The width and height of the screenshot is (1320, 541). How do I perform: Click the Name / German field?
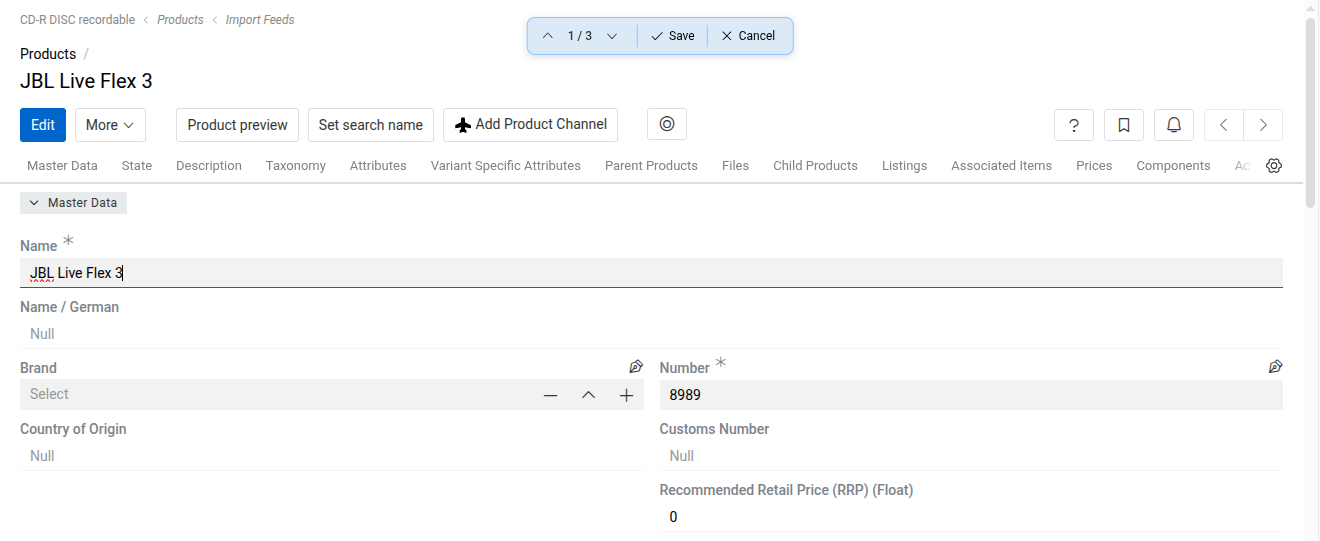[x=651, y=334]
